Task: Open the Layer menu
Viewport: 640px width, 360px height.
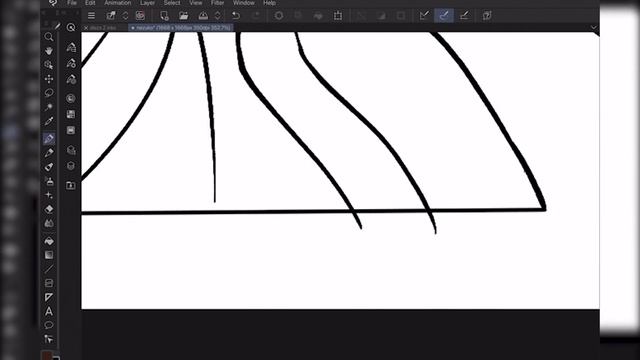Action: 147,3
